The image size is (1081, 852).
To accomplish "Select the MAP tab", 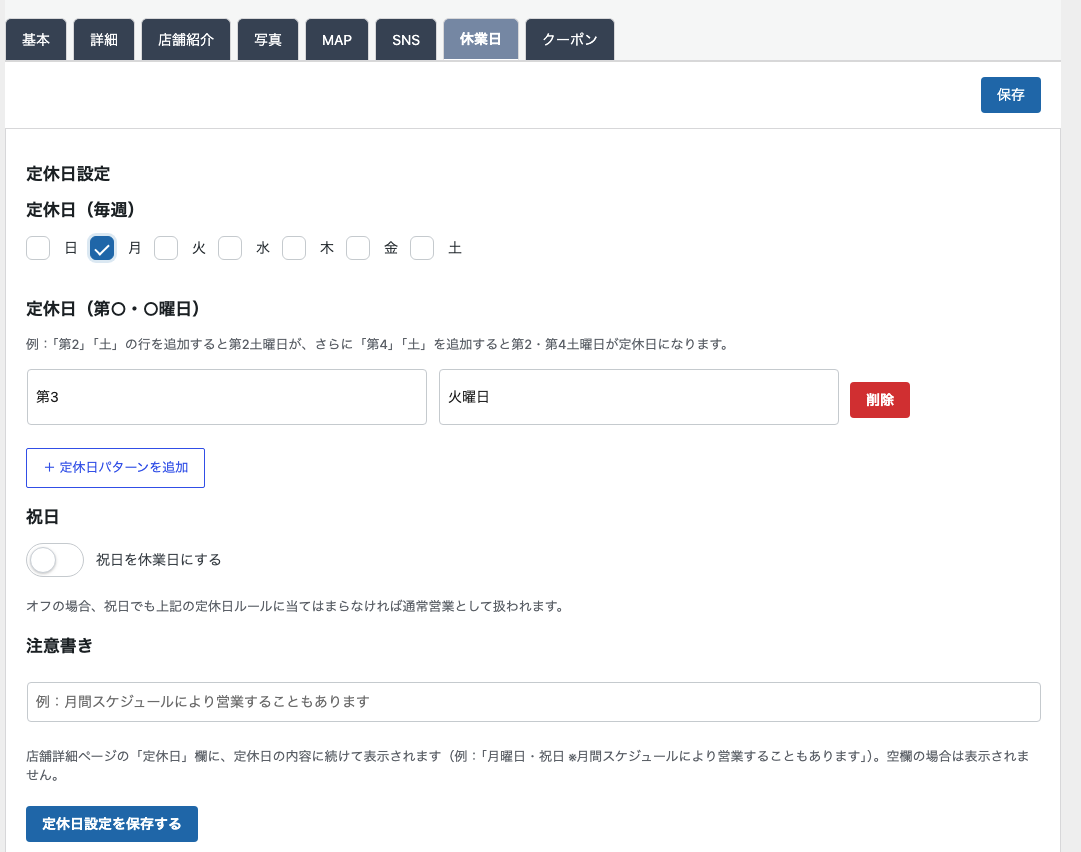I will tap(337, 40).
